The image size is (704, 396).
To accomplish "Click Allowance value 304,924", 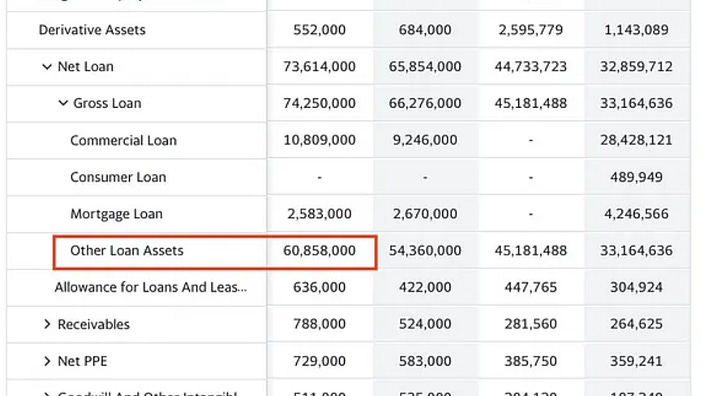I will [x=636, y=287].
